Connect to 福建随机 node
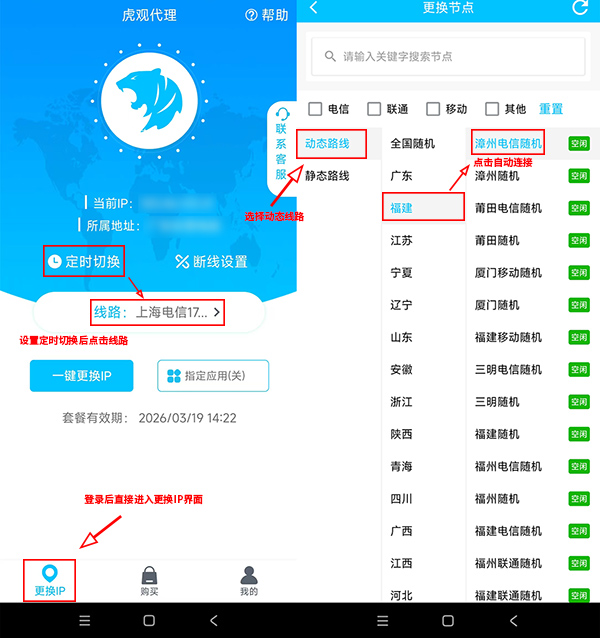 (x=497, y=434)
